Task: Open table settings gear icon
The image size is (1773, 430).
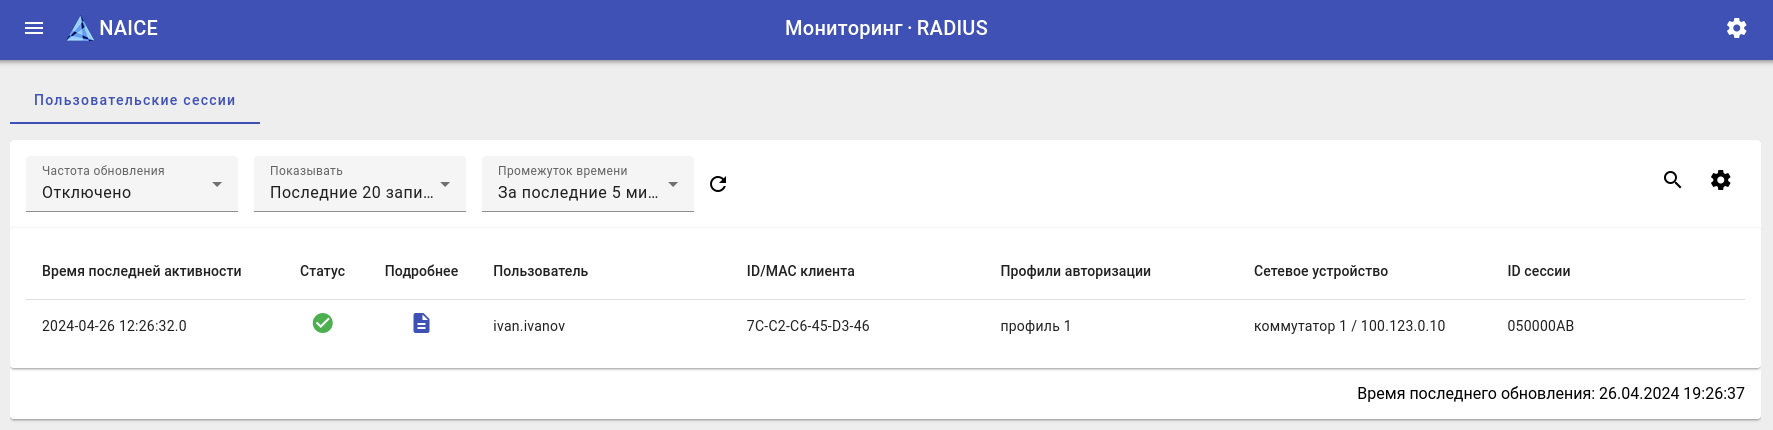Action: click(x=1720, y=180)
